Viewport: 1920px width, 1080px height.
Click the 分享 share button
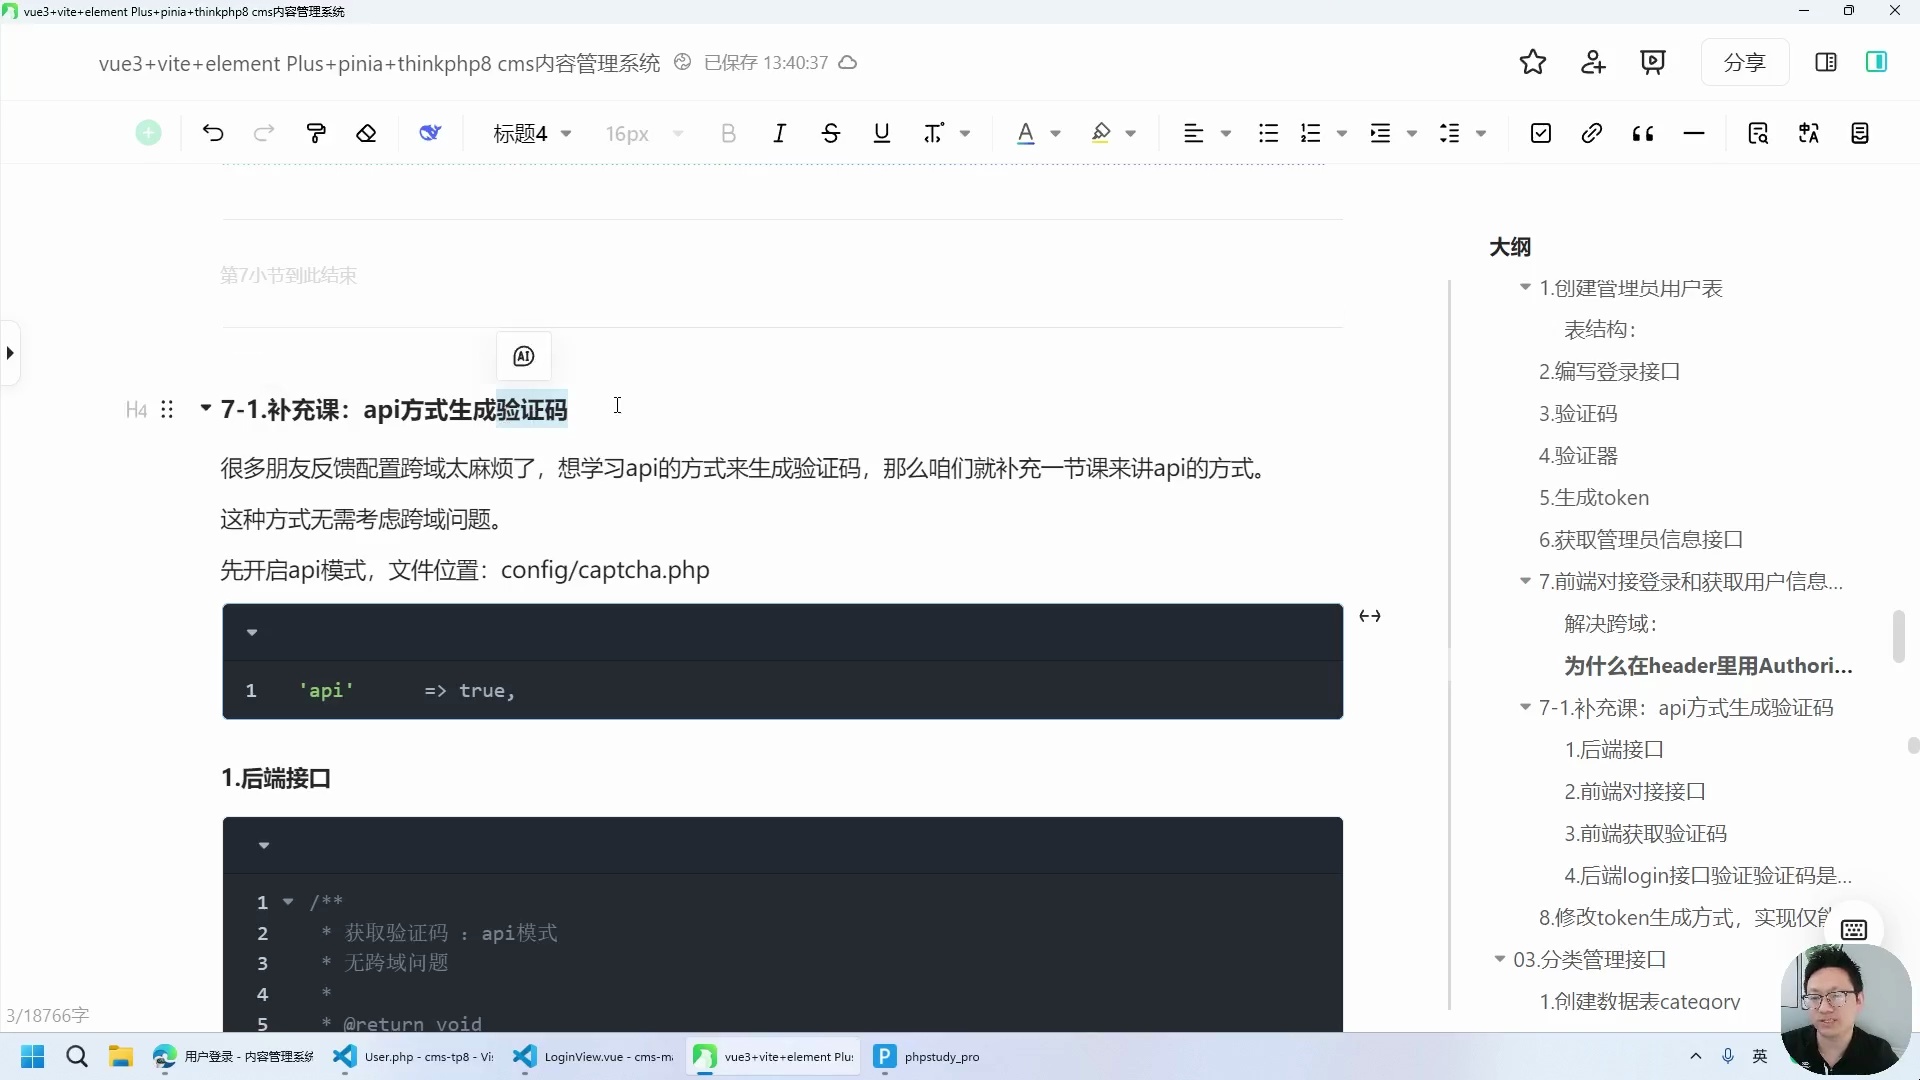pyautogui.click(x=1745, y=62)
